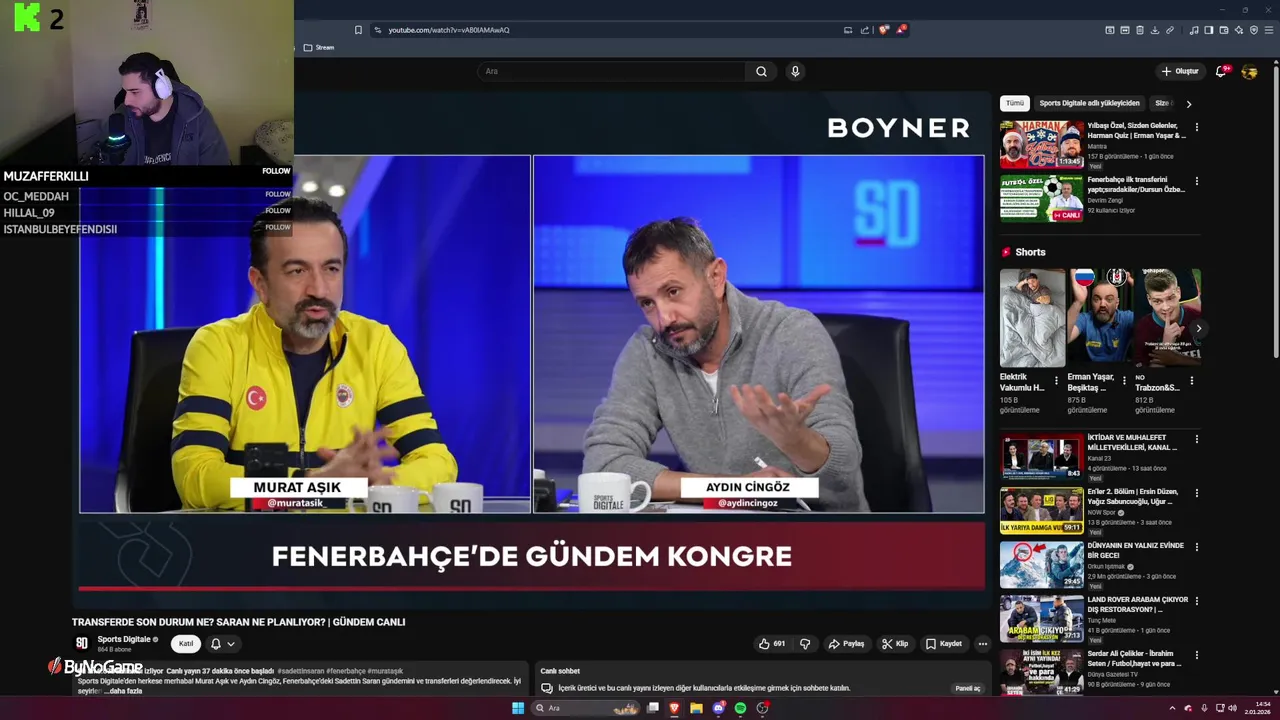Open options menu for Trabzon&S short
The image size is (1280, 720).
(x=1191, y=380)
